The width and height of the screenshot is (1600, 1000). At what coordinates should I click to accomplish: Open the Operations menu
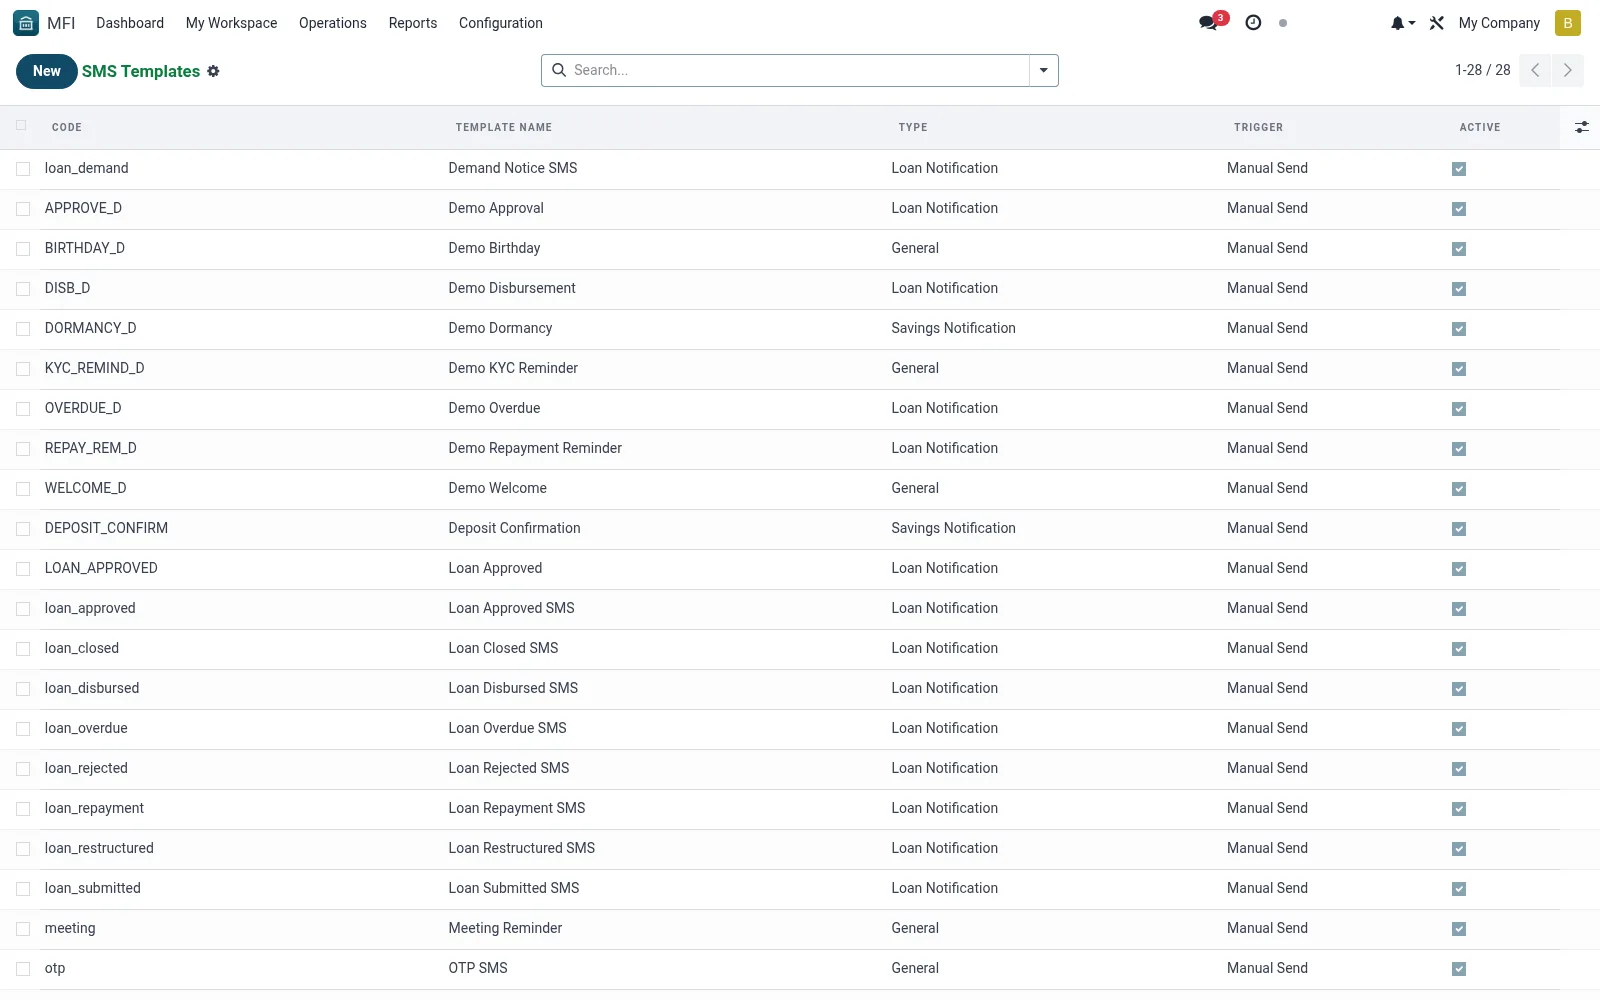(332, 23)
